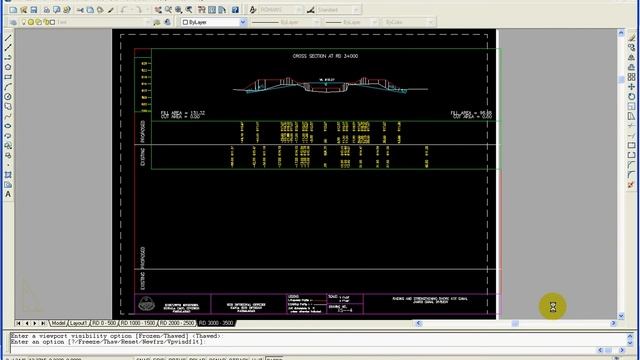Viewport: 640px width, 360px height.
Task: Open the lineweight control dropdown
Action: click(374, 22)
